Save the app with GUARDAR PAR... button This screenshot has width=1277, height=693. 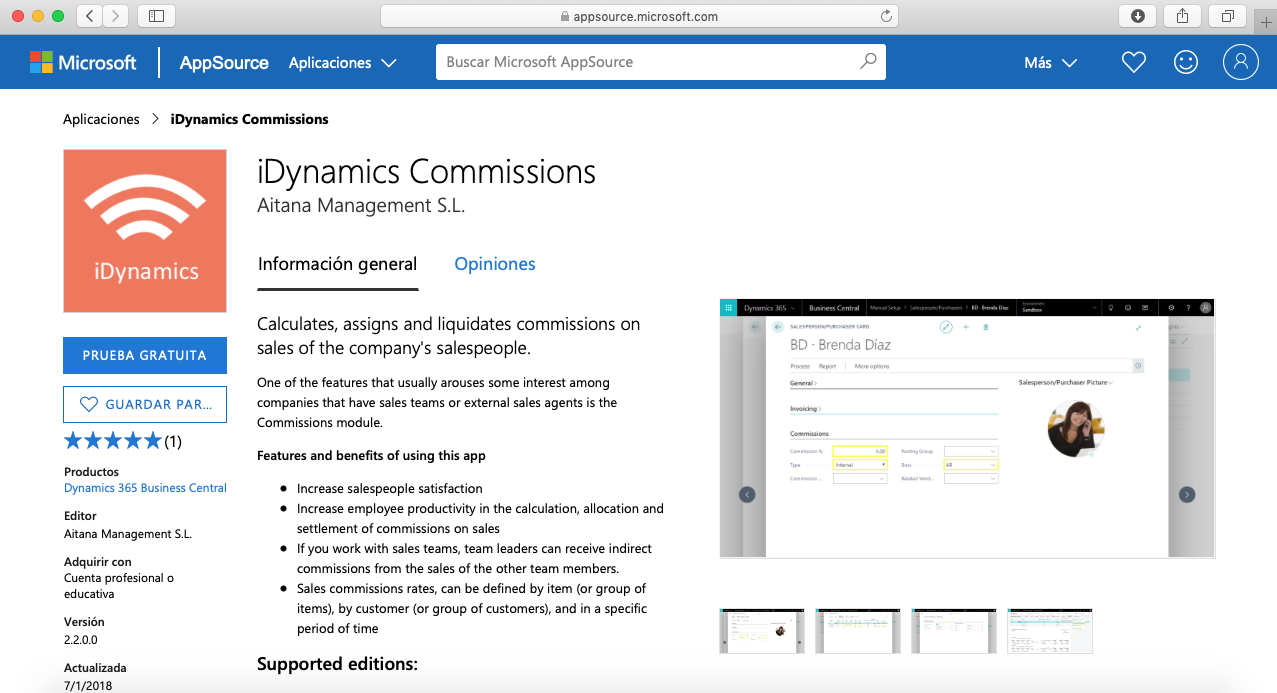point(145,404)
